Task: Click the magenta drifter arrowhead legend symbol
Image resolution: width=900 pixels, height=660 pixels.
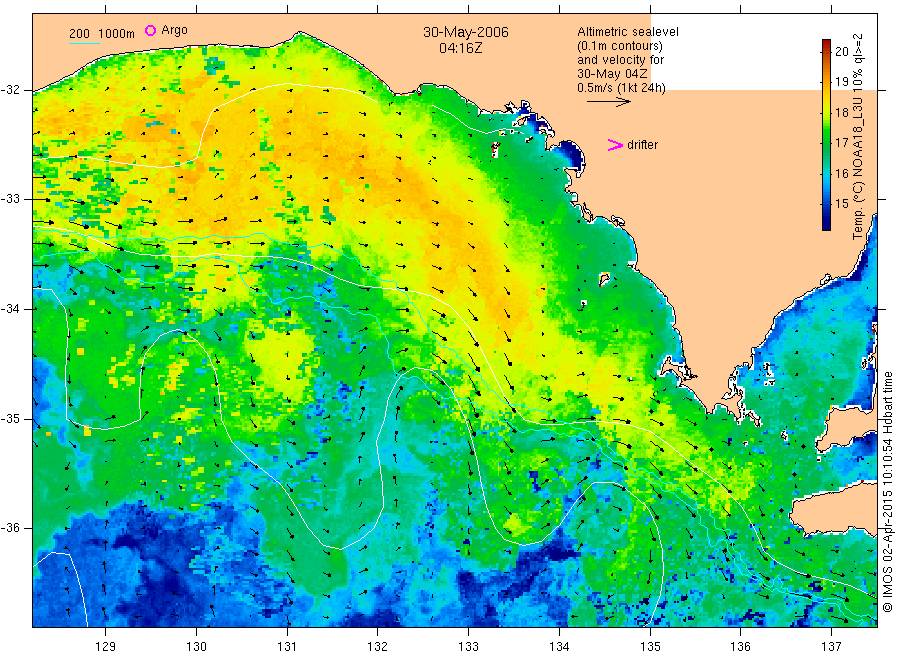Action: pos(615,145)
